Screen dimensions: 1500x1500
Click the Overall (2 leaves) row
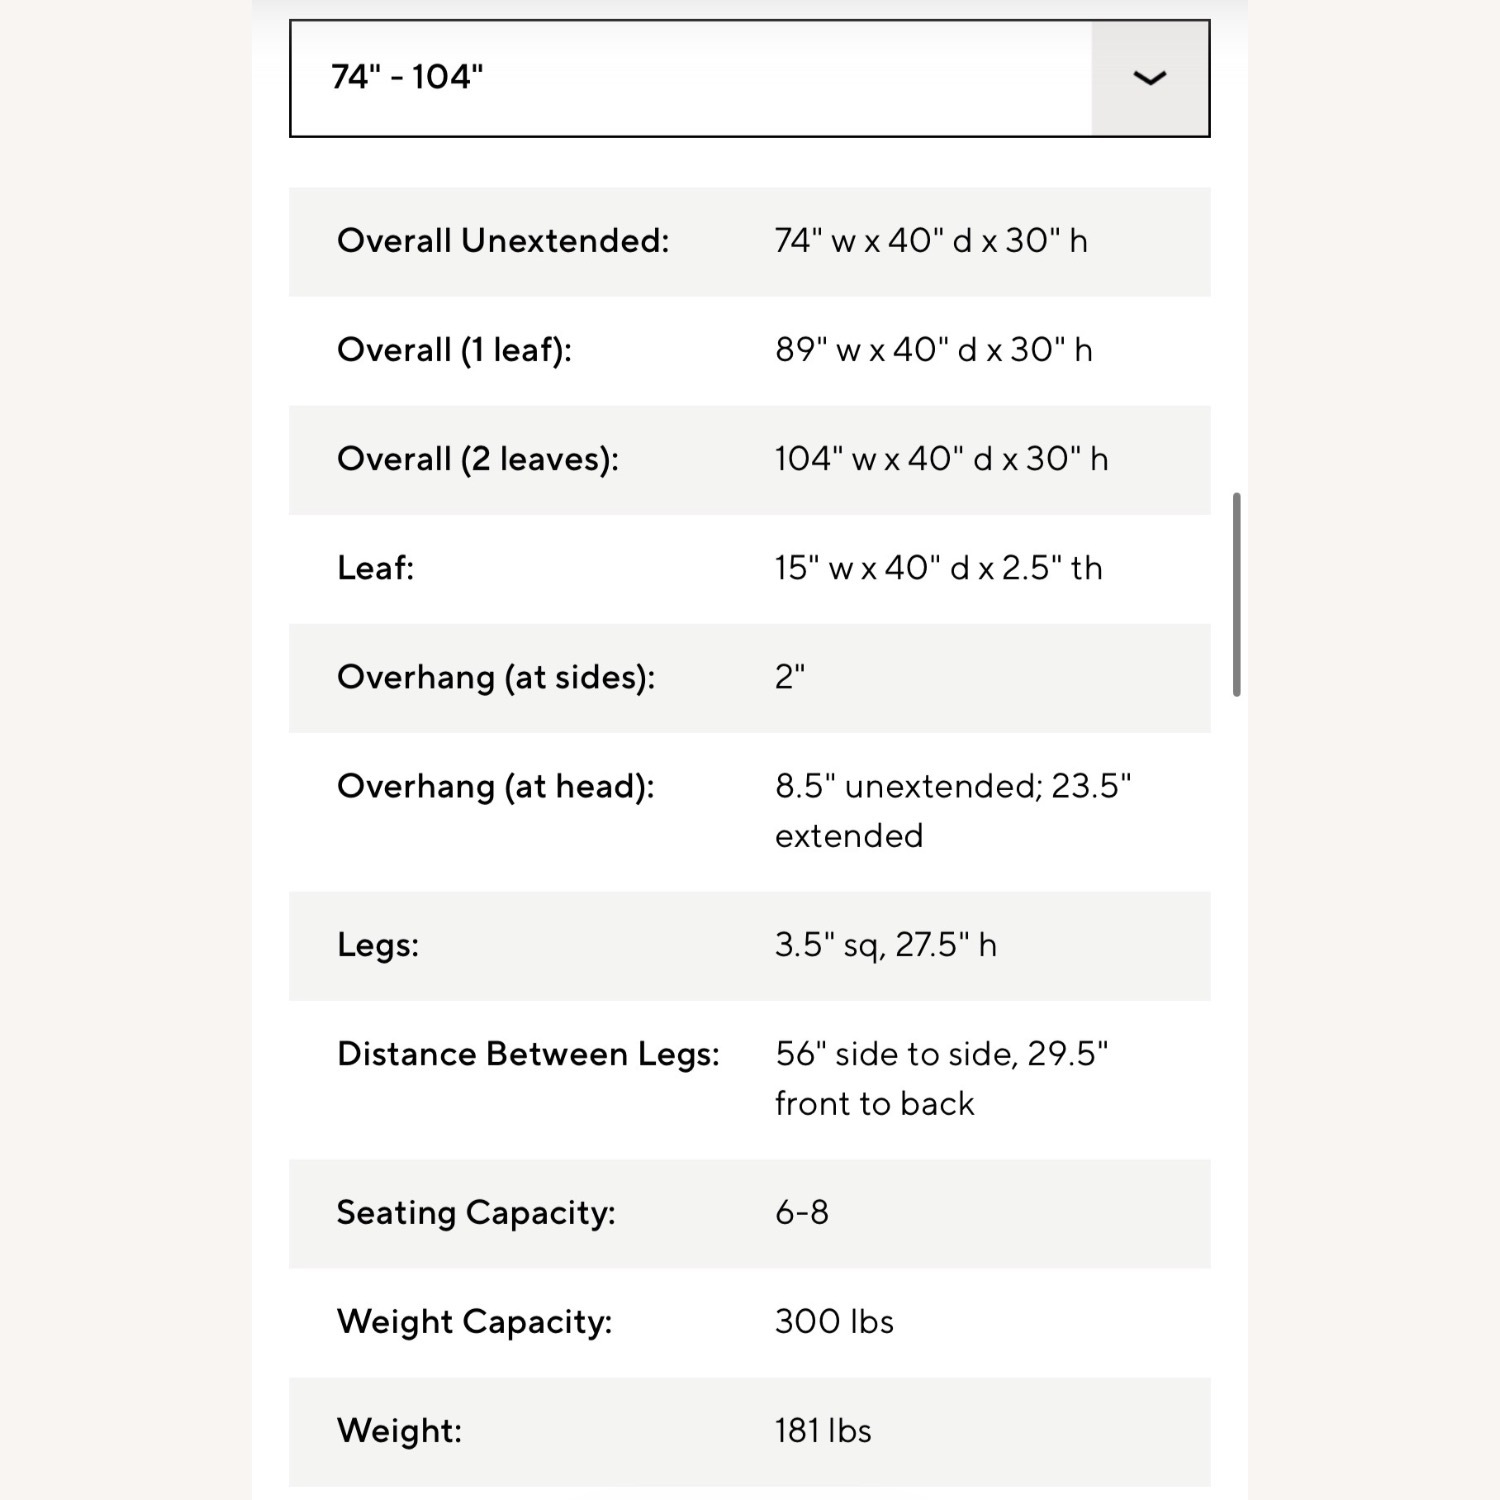[x=750, y=460]
